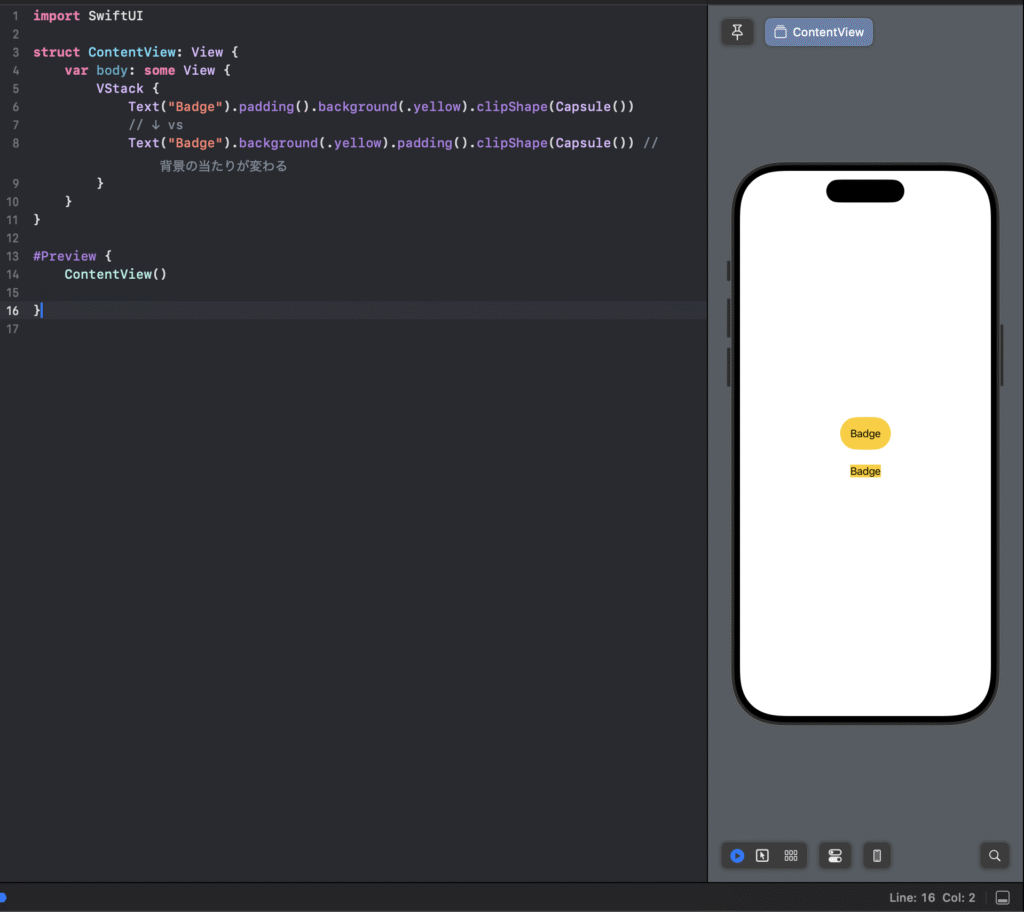Click 'ContentView' struct name on line 3

coord(132,52)
